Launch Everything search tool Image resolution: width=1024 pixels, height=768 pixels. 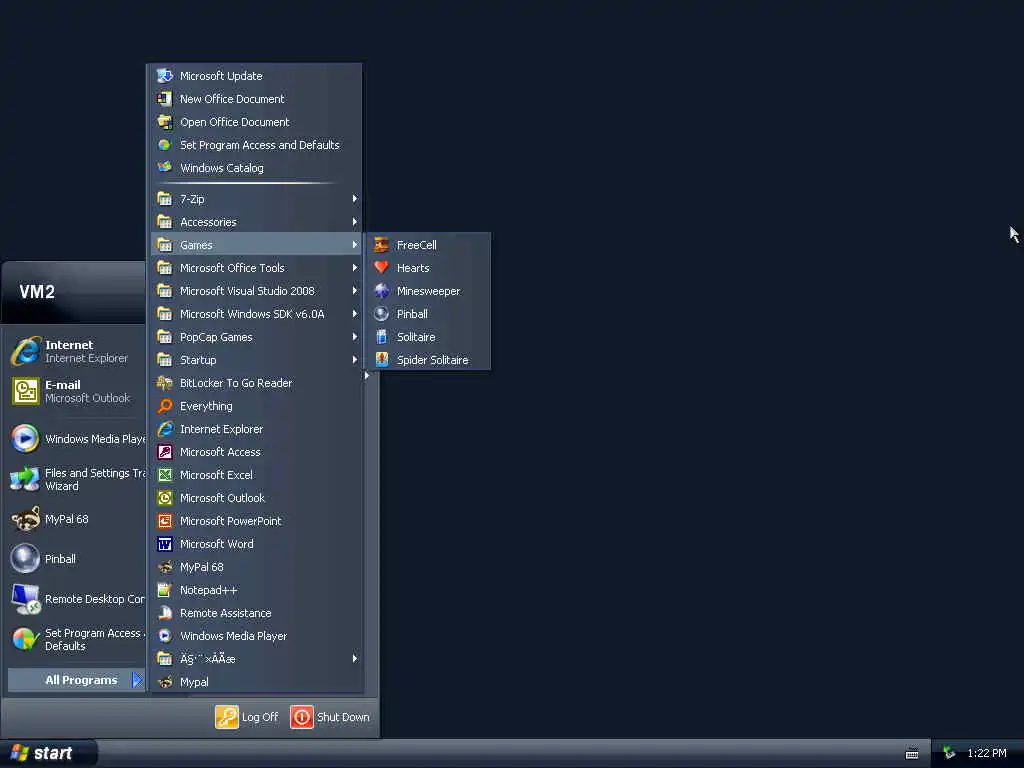(256, 406)
